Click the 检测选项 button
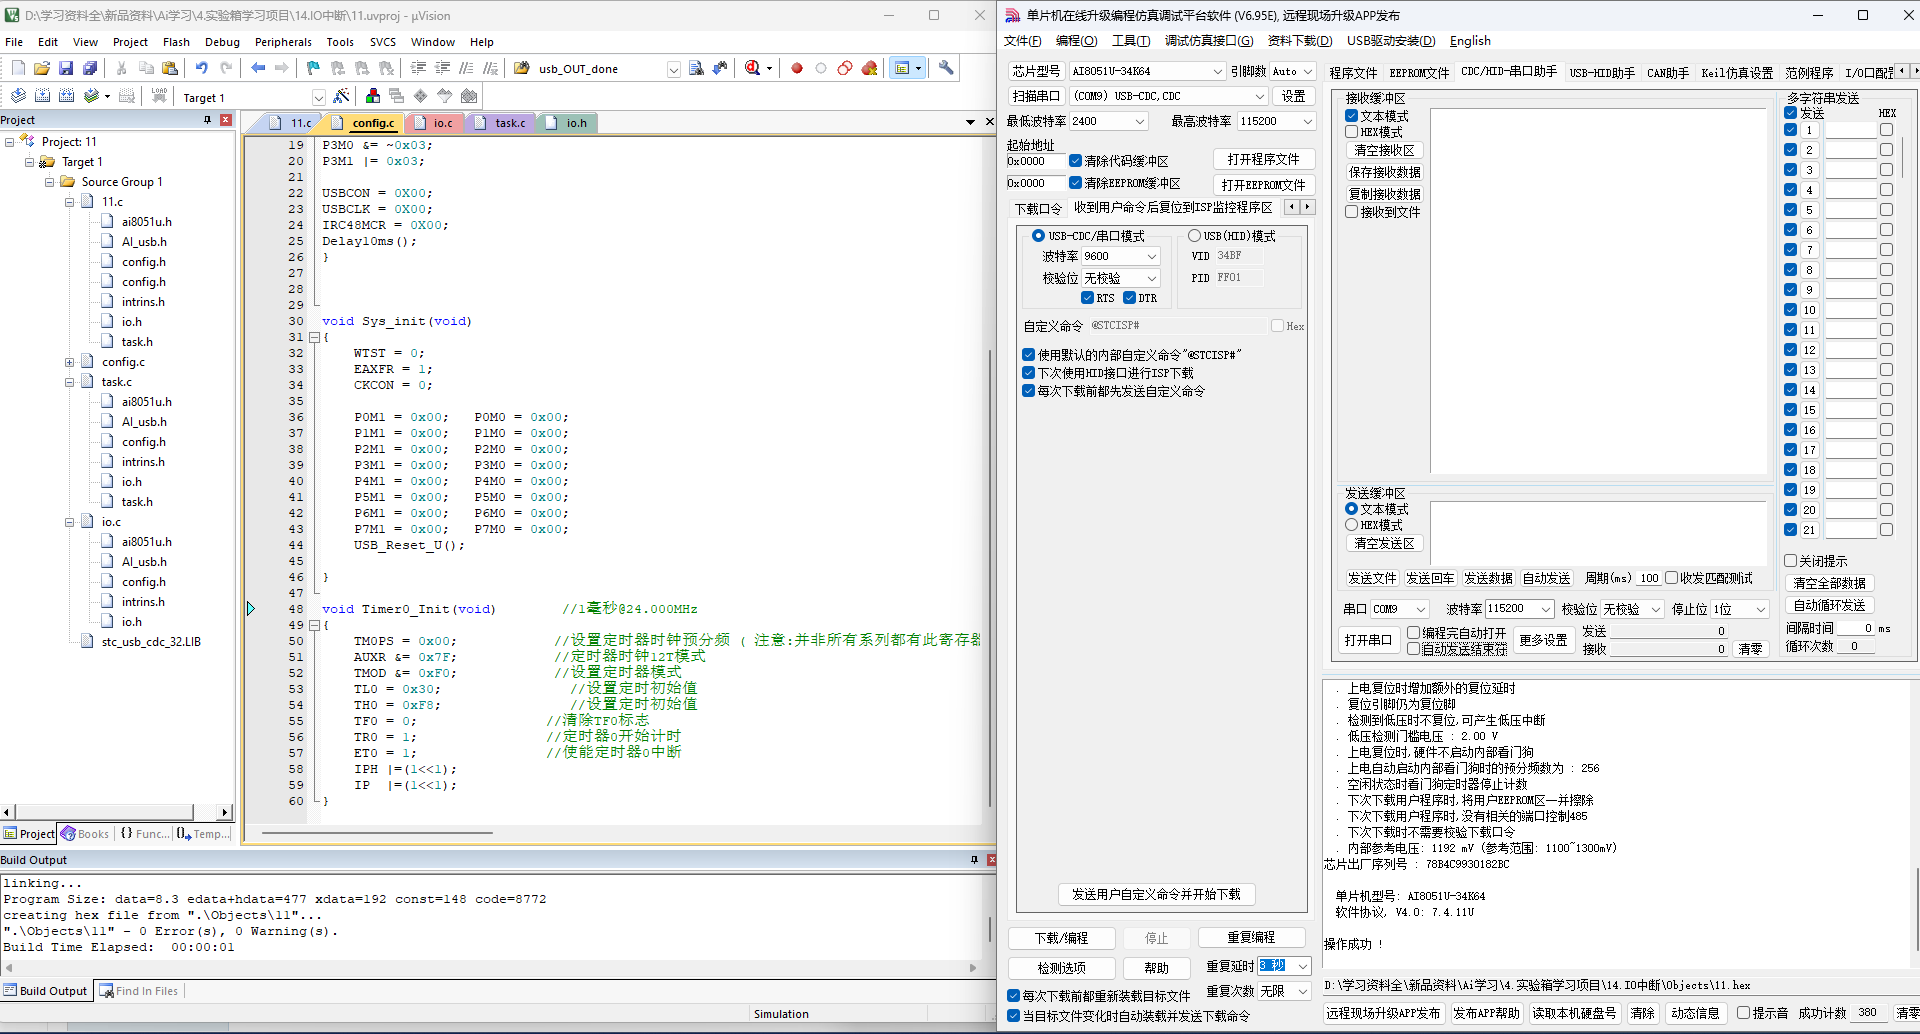1920x1034 pixels. coord(1061,968)
